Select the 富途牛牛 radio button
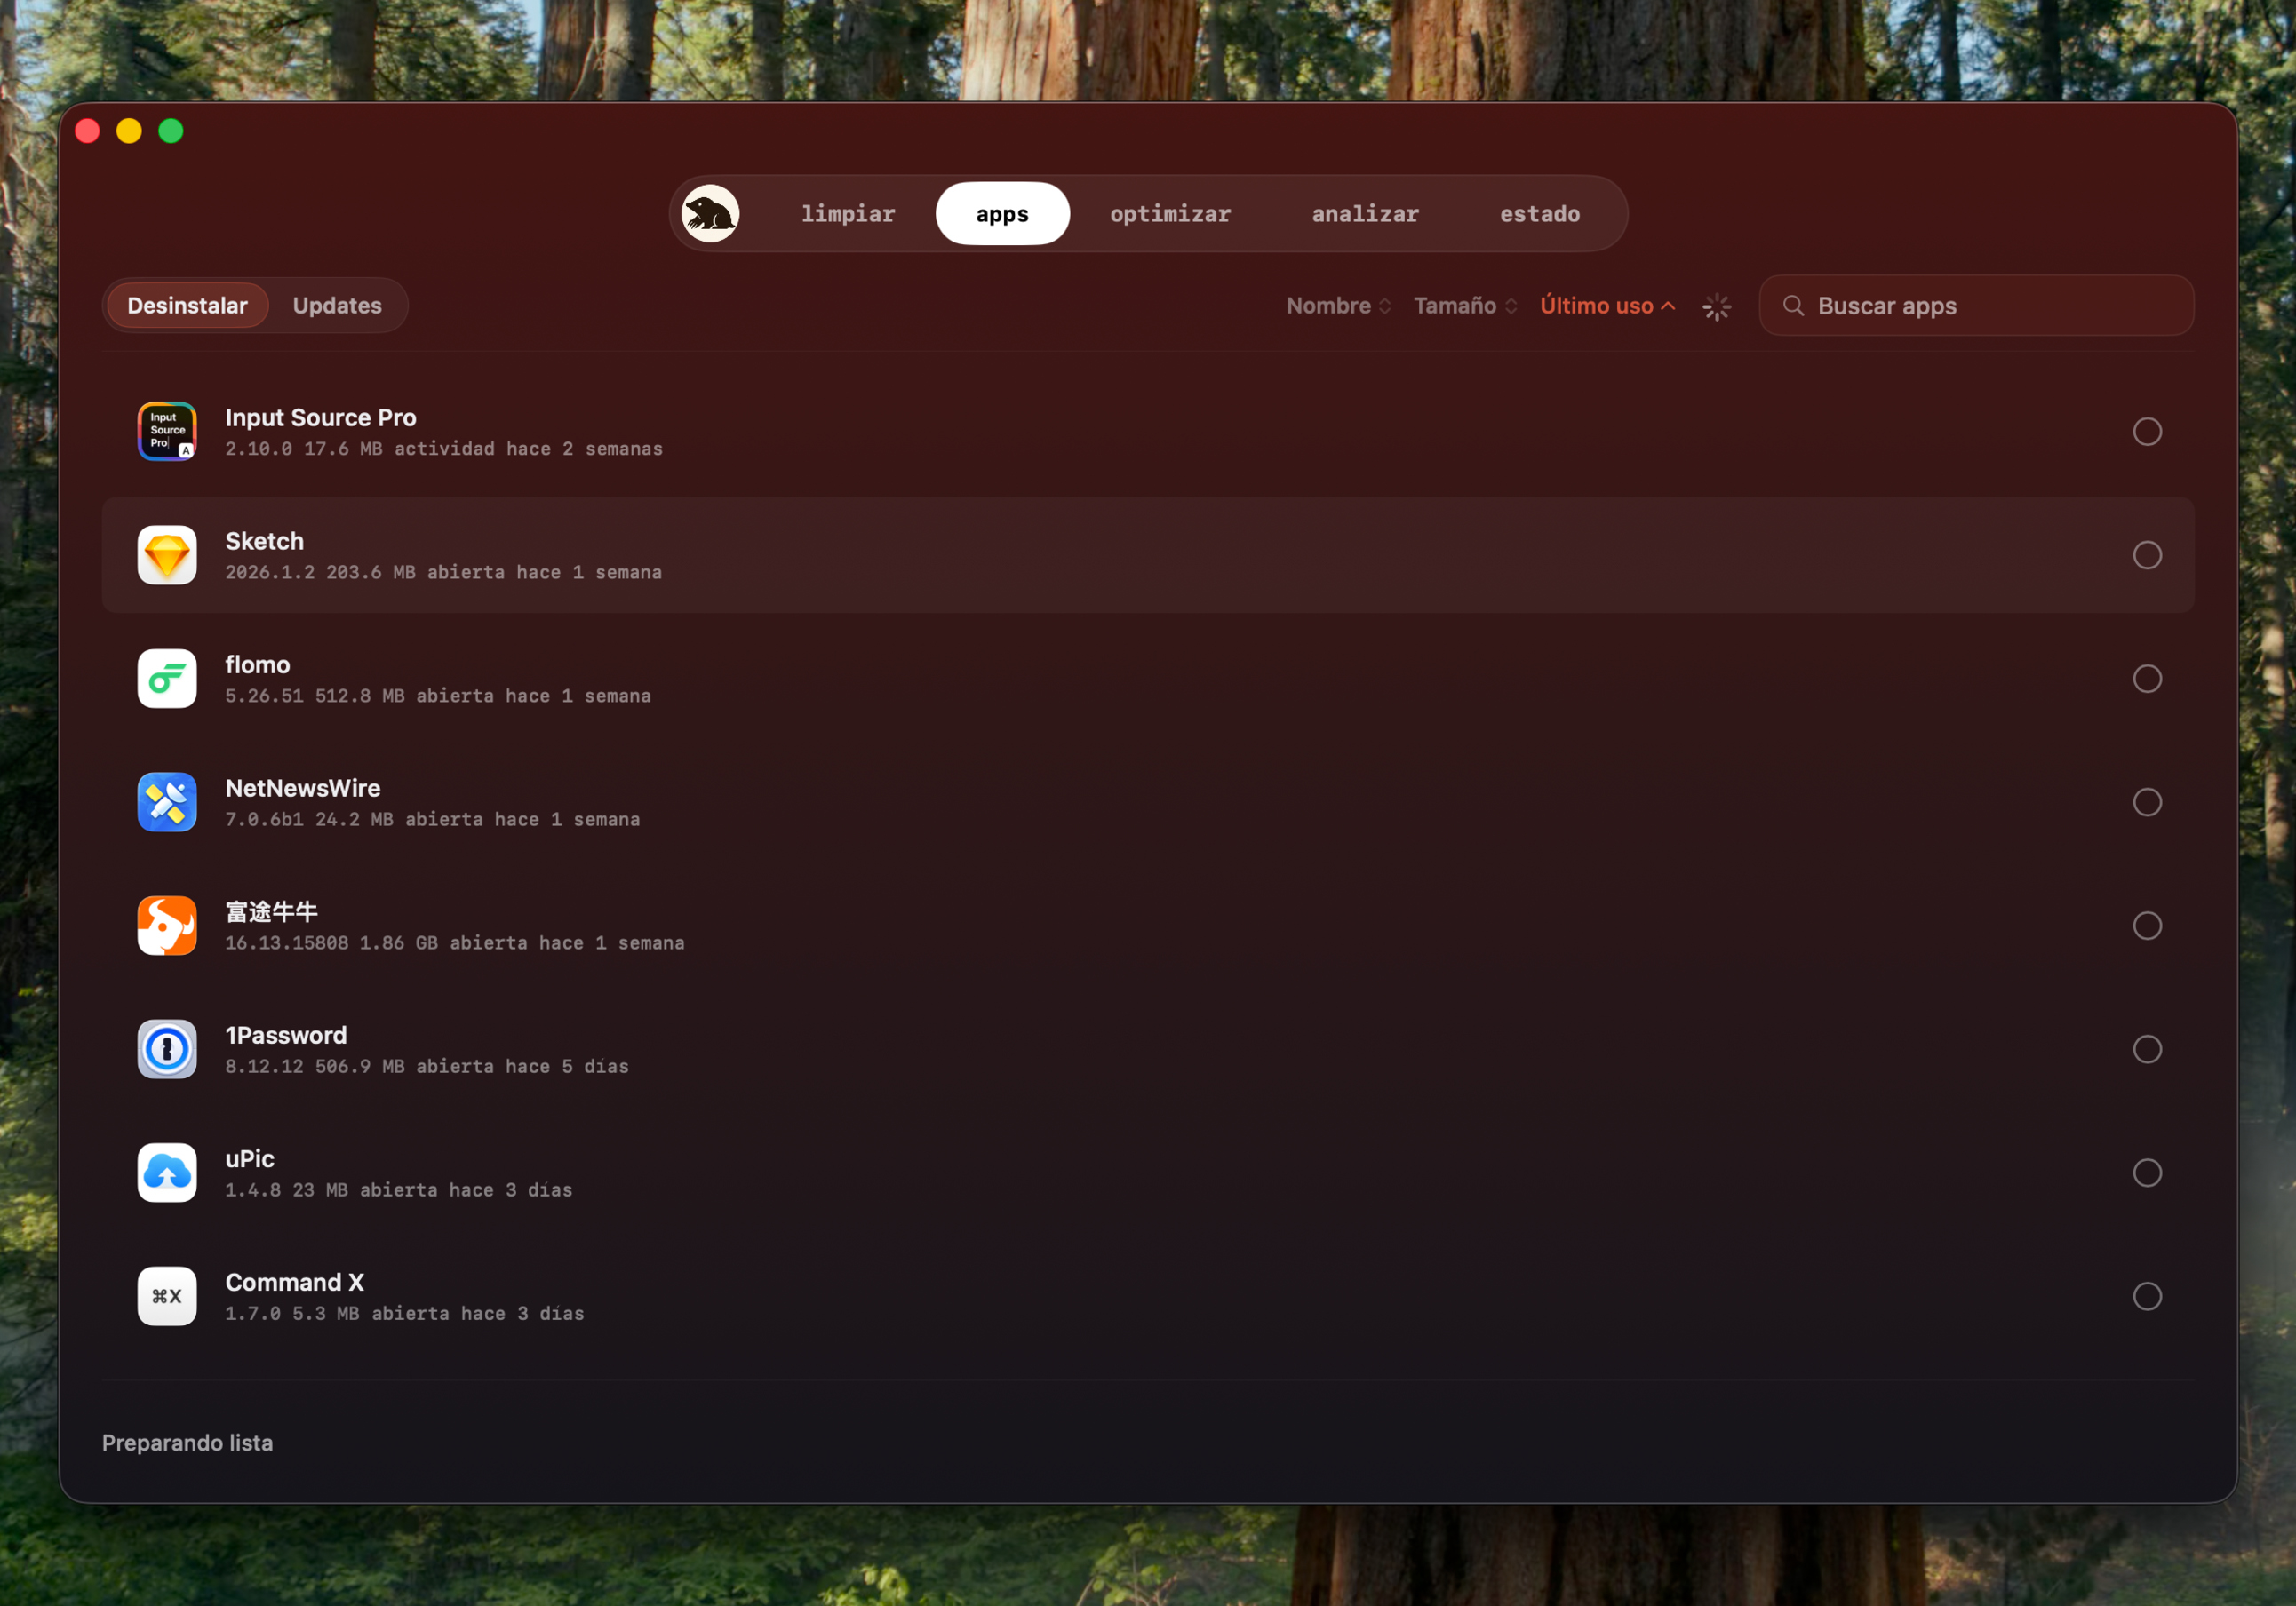 tap(2147, 925)
